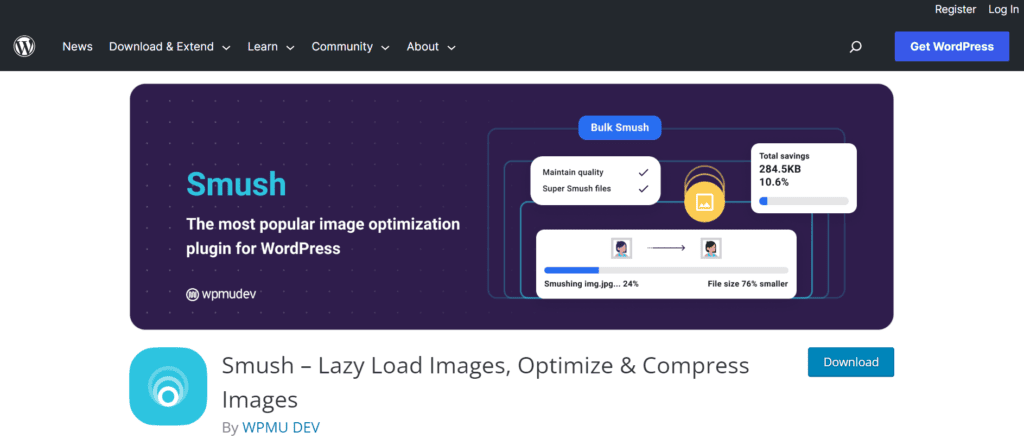Open the News menu item

pos(77,46)
